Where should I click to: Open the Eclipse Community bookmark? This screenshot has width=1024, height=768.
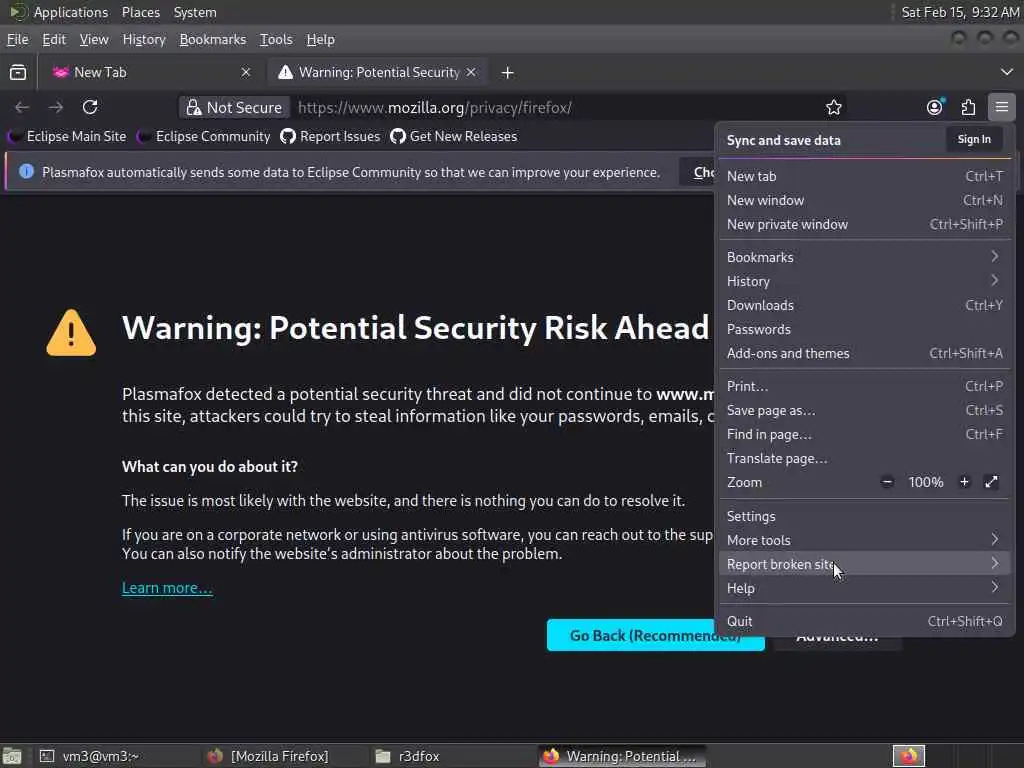(x=204, y=136)
